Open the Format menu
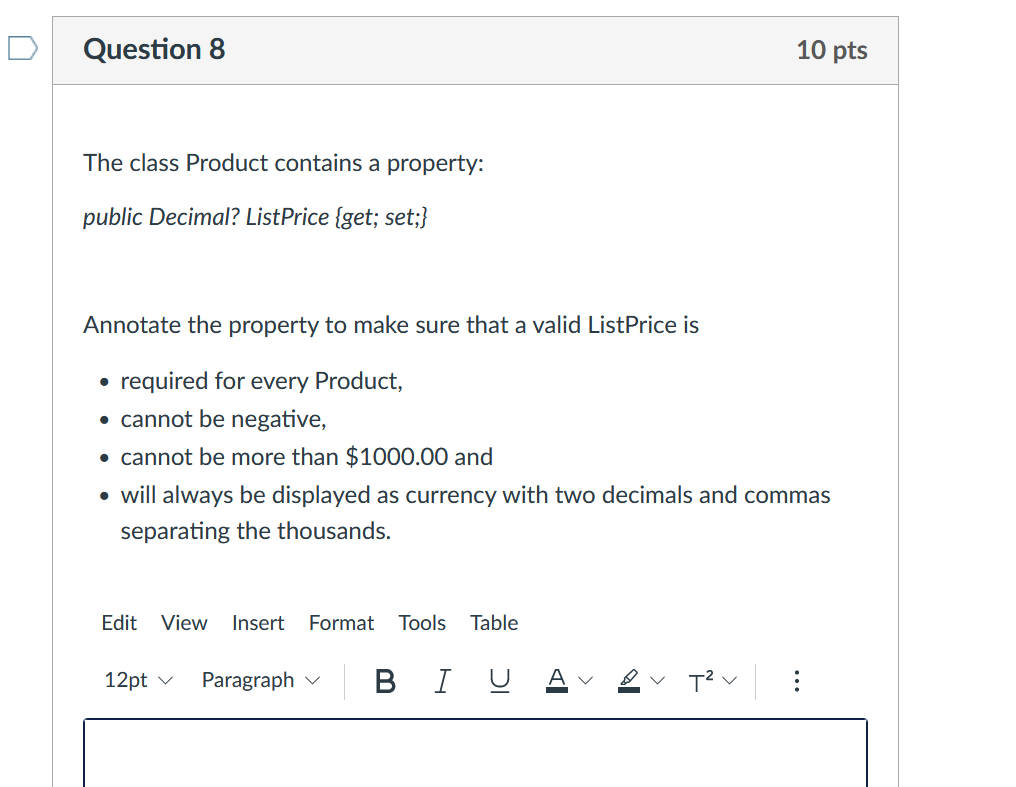 point(341,622)
